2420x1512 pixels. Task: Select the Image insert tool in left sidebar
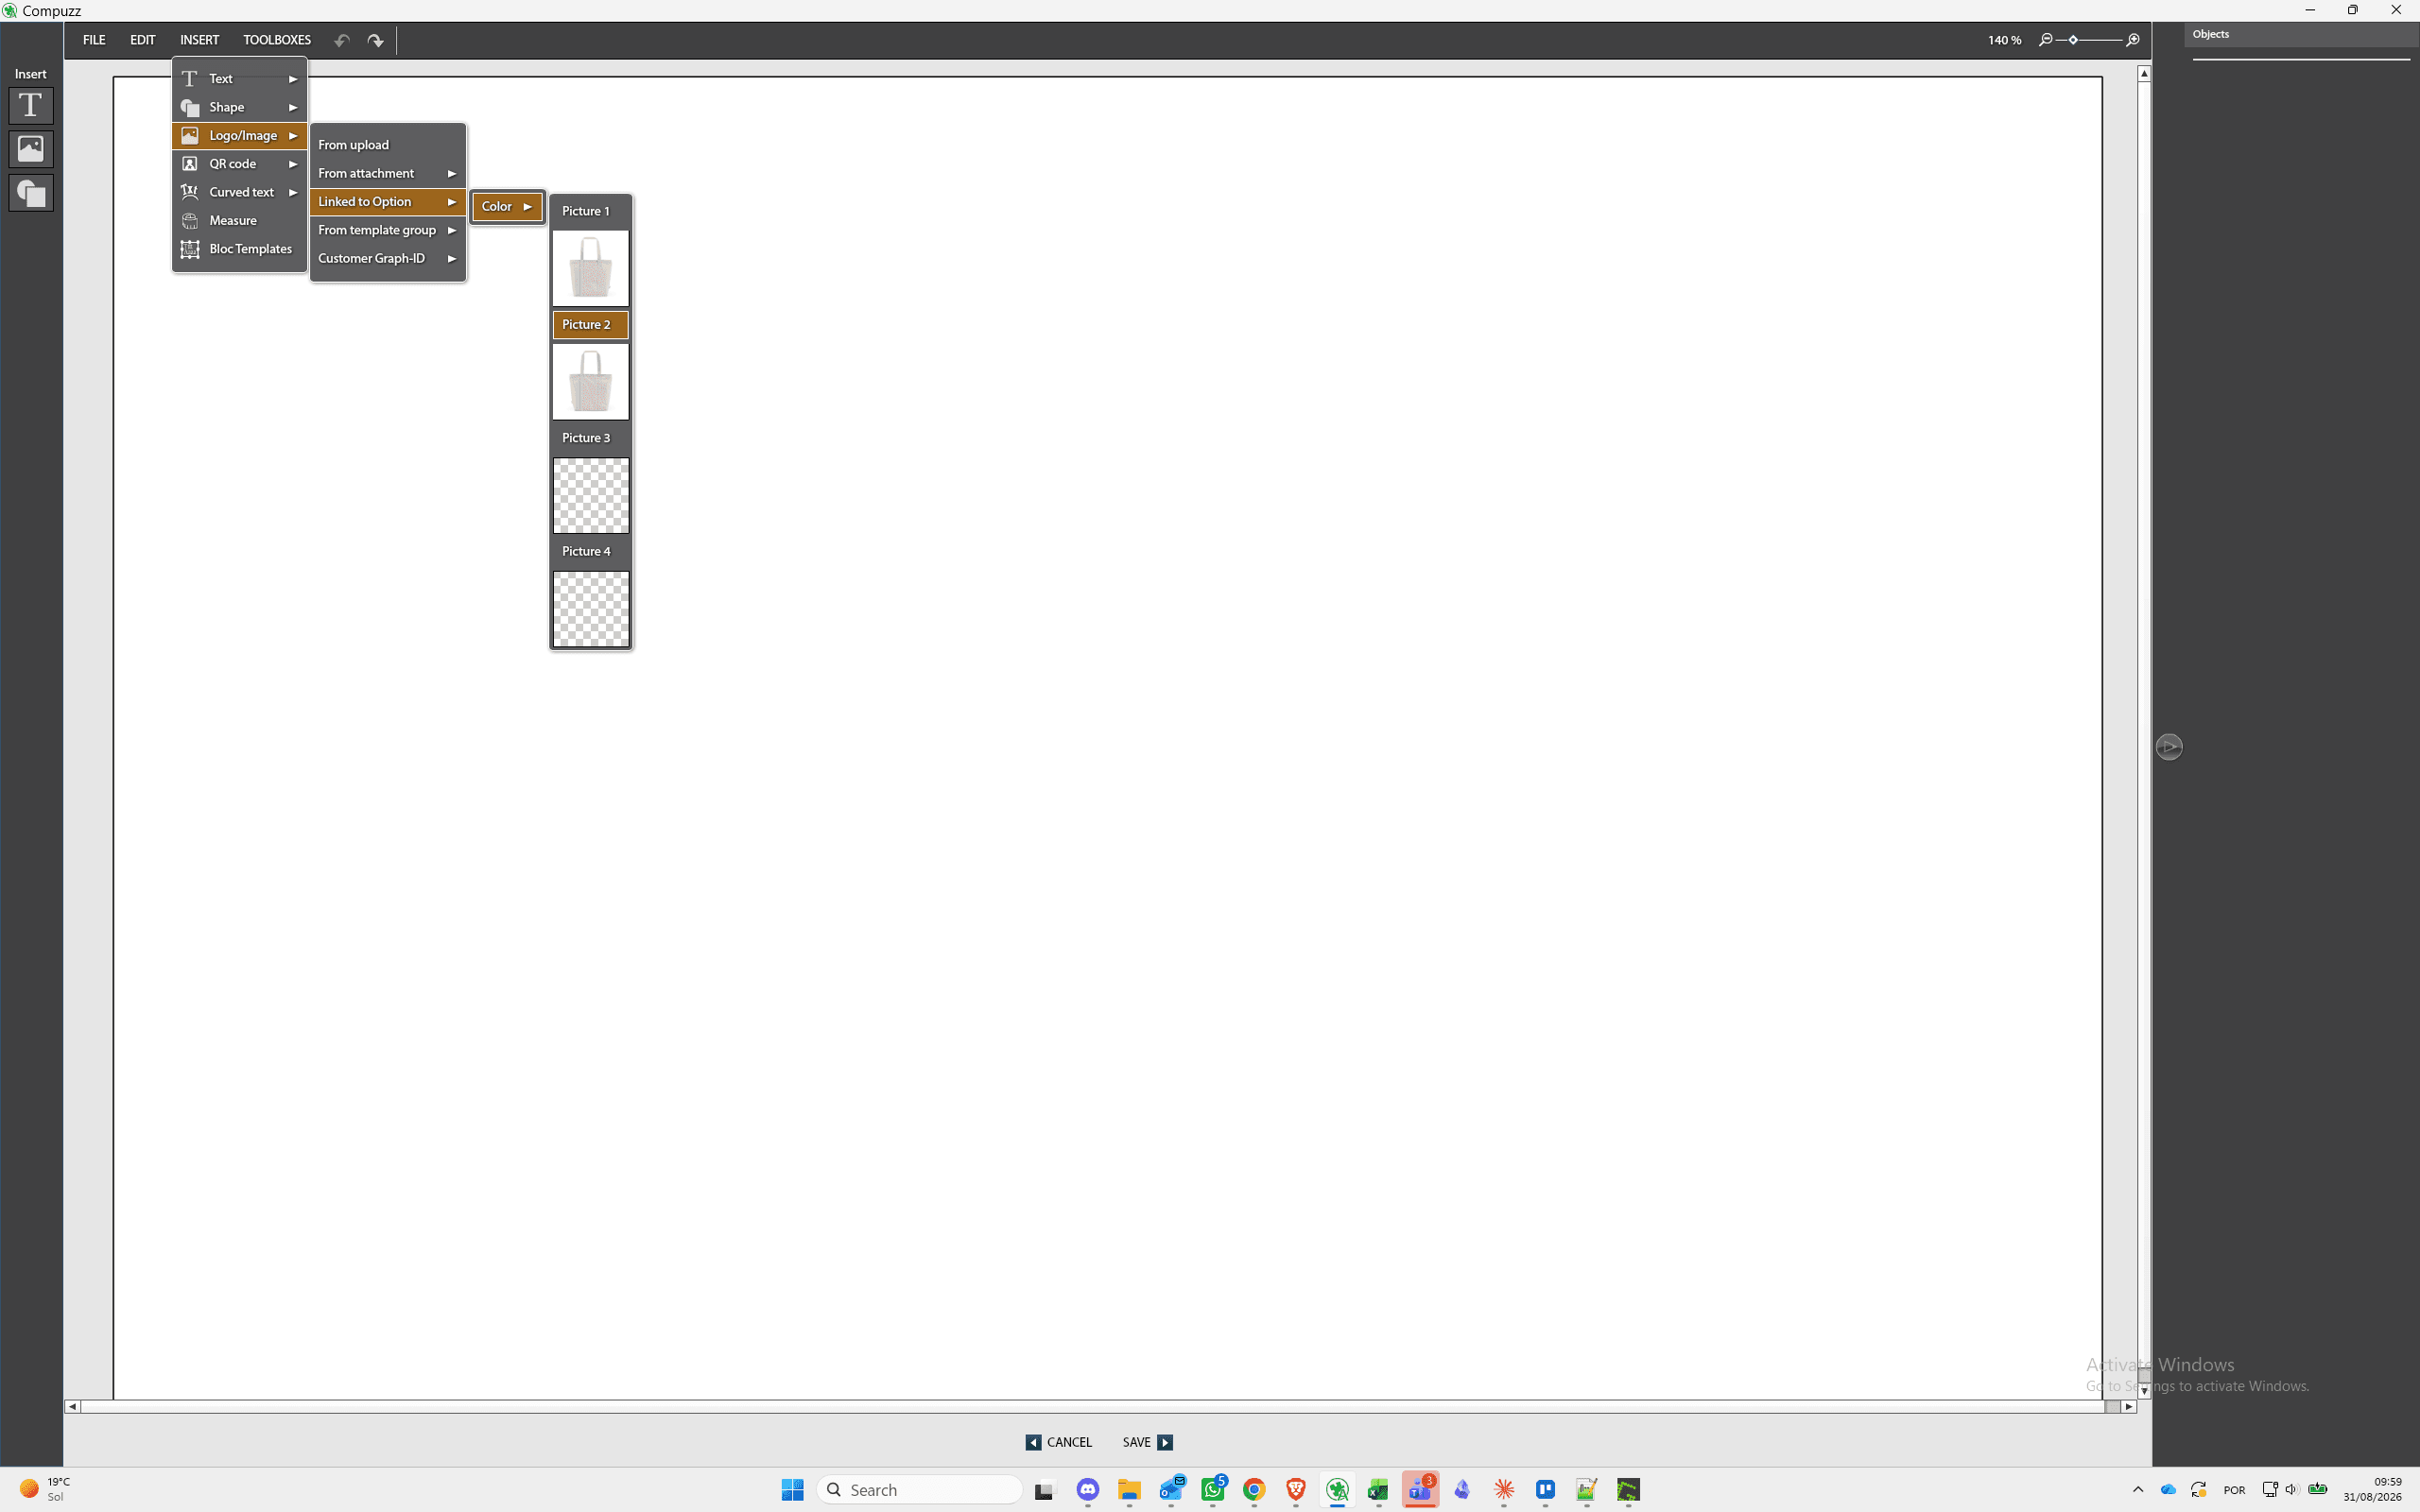point(31,149)
